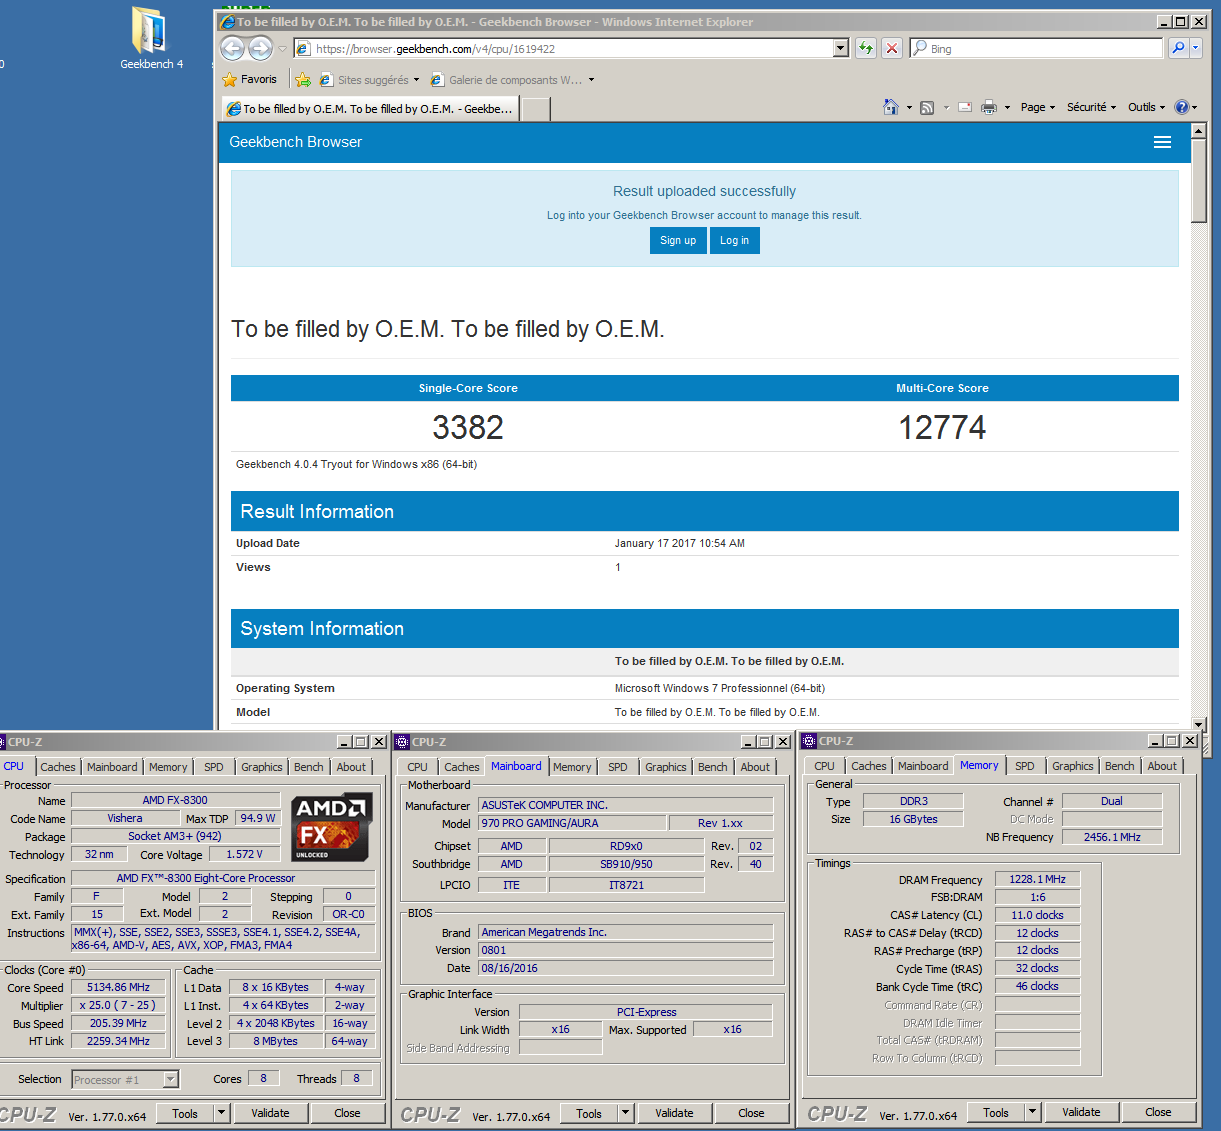The image size is (1221, 1131).
Task: Expand the Processor #1 selection combo box
Action: pos(125,1079)
